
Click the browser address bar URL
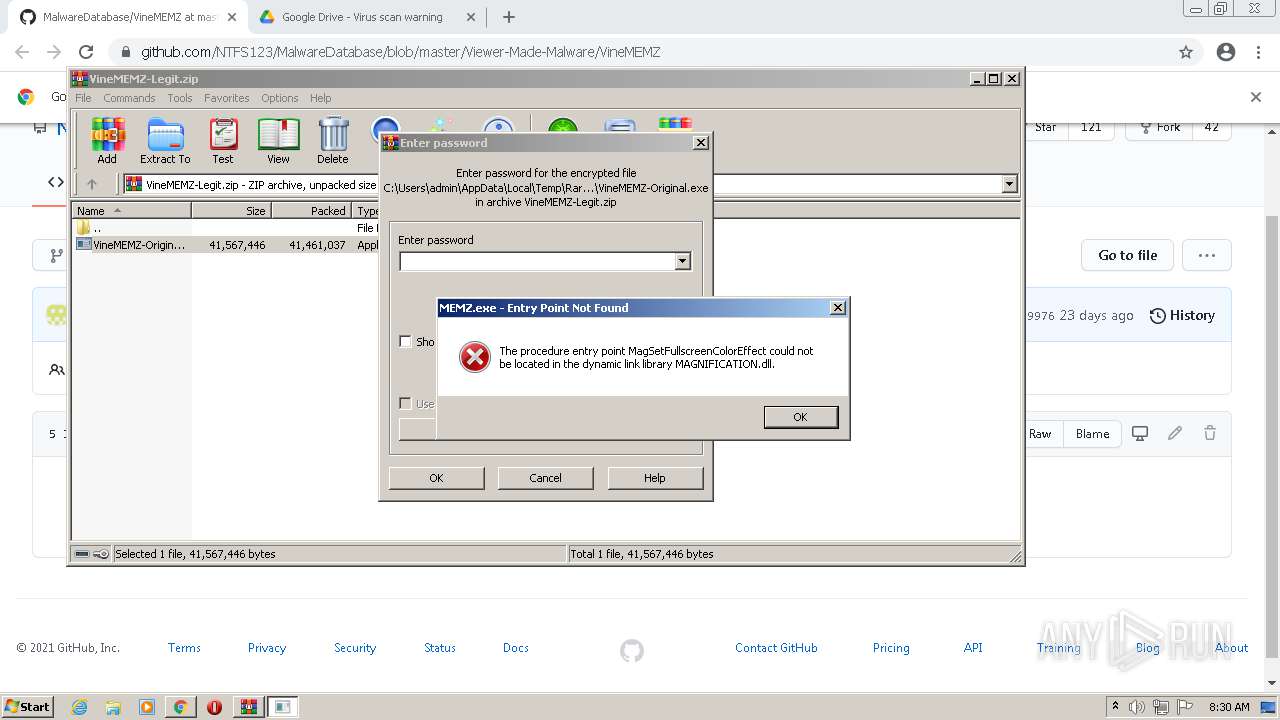[400, 52]
